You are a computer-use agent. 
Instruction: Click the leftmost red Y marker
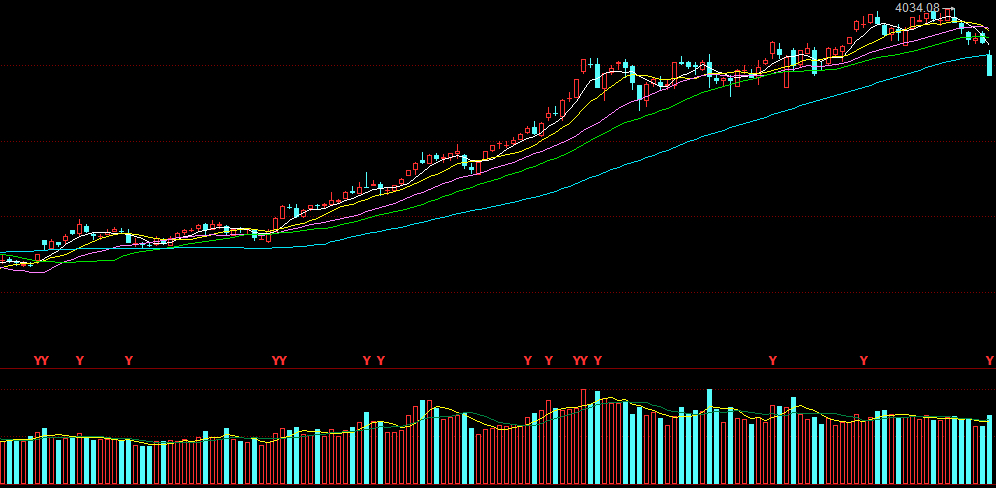click(38, 360)
